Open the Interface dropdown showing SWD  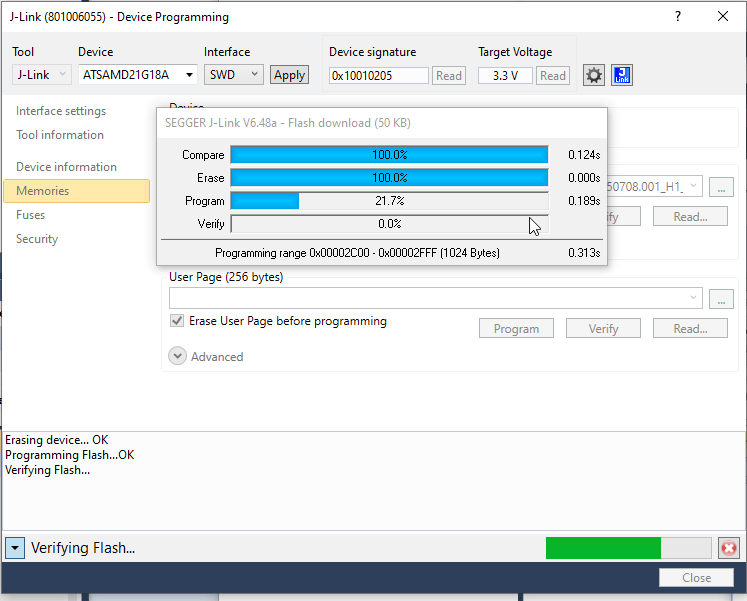(233, 75)
